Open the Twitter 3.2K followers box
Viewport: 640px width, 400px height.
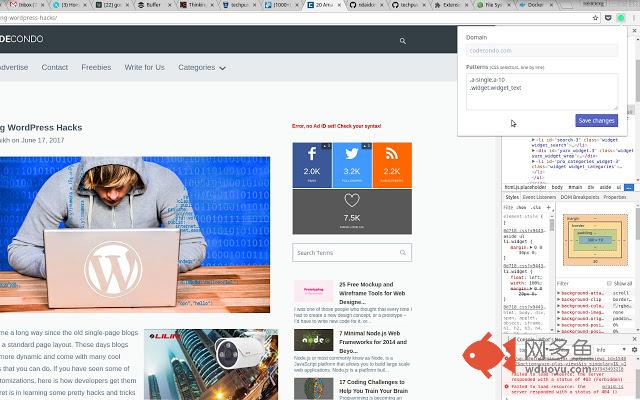pos(352,165)
